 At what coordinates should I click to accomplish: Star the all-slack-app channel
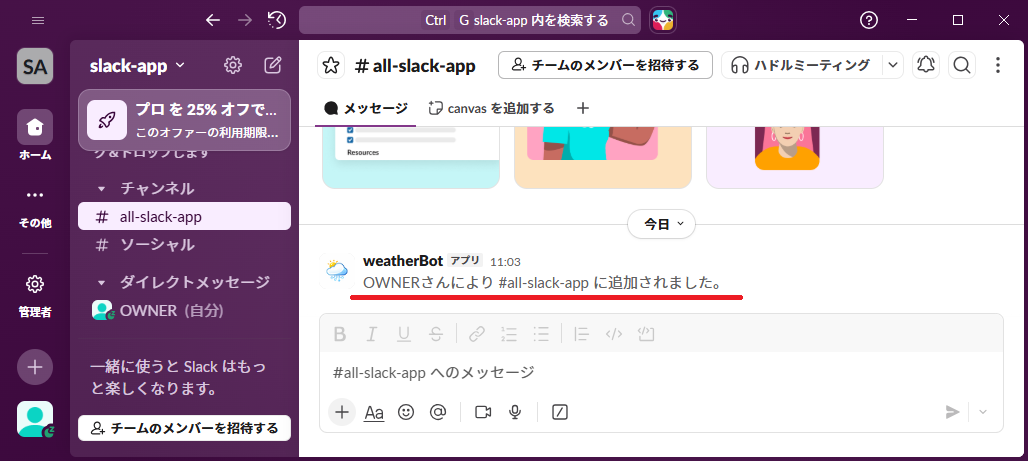point(331,66)
